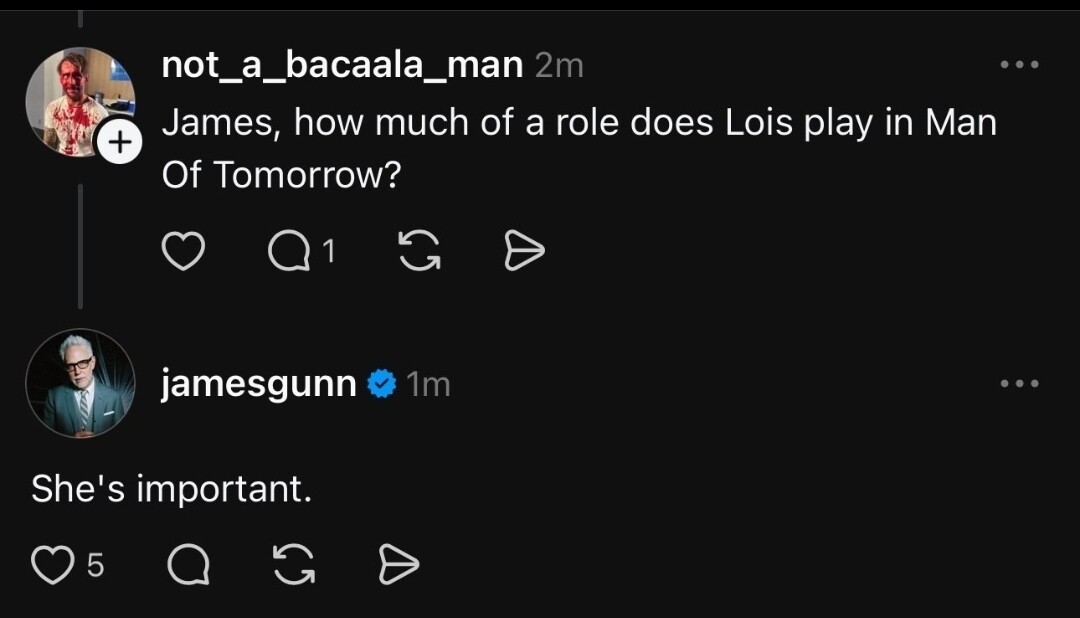Viewport: 1080px width, 618px height.
Task: Share jamesgunn's reply with send icon
Action: [x=398, y=566]
